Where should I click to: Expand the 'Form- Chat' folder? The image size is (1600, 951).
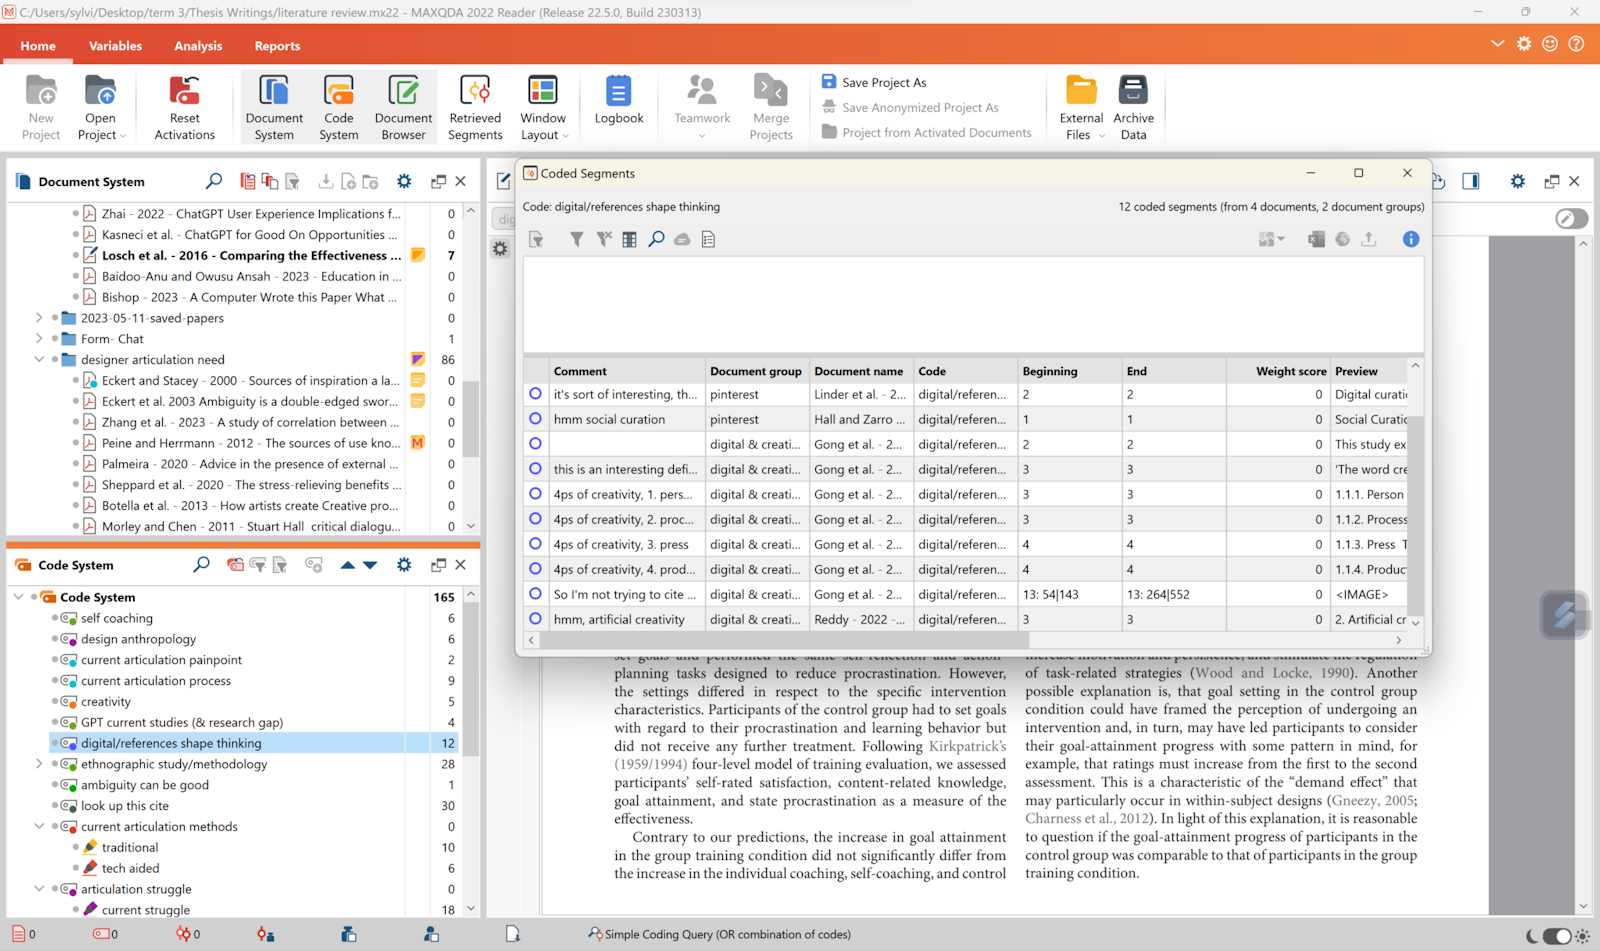pyautogui.click(x=39, y=339)
